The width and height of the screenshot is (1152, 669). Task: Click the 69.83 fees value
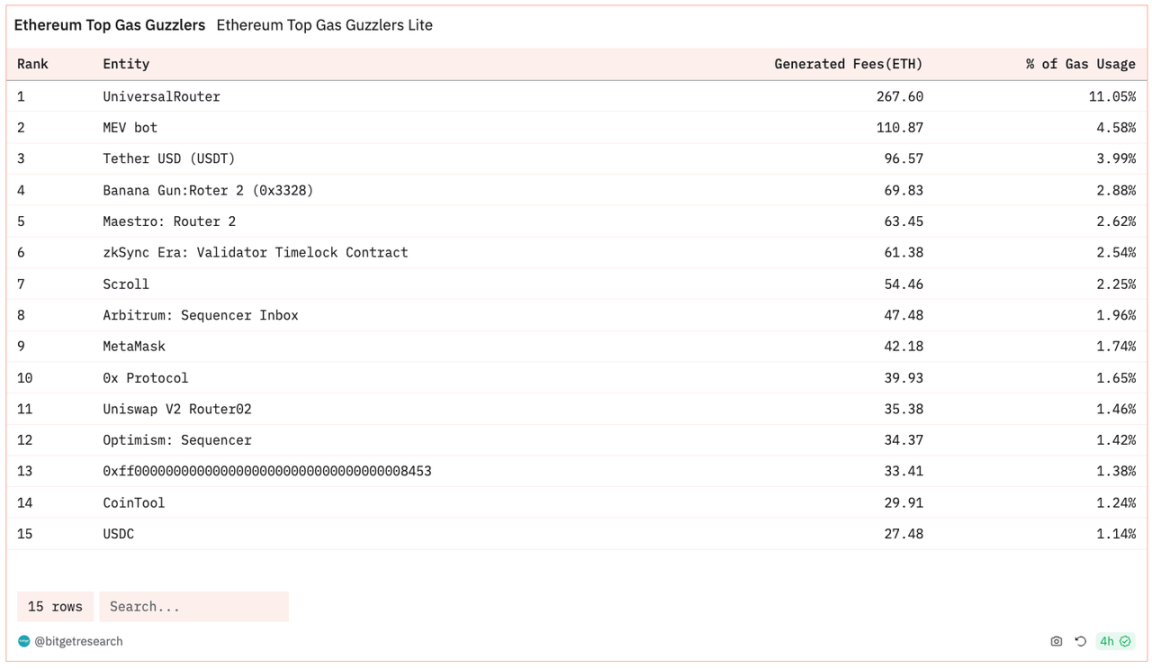click(904, 190)
